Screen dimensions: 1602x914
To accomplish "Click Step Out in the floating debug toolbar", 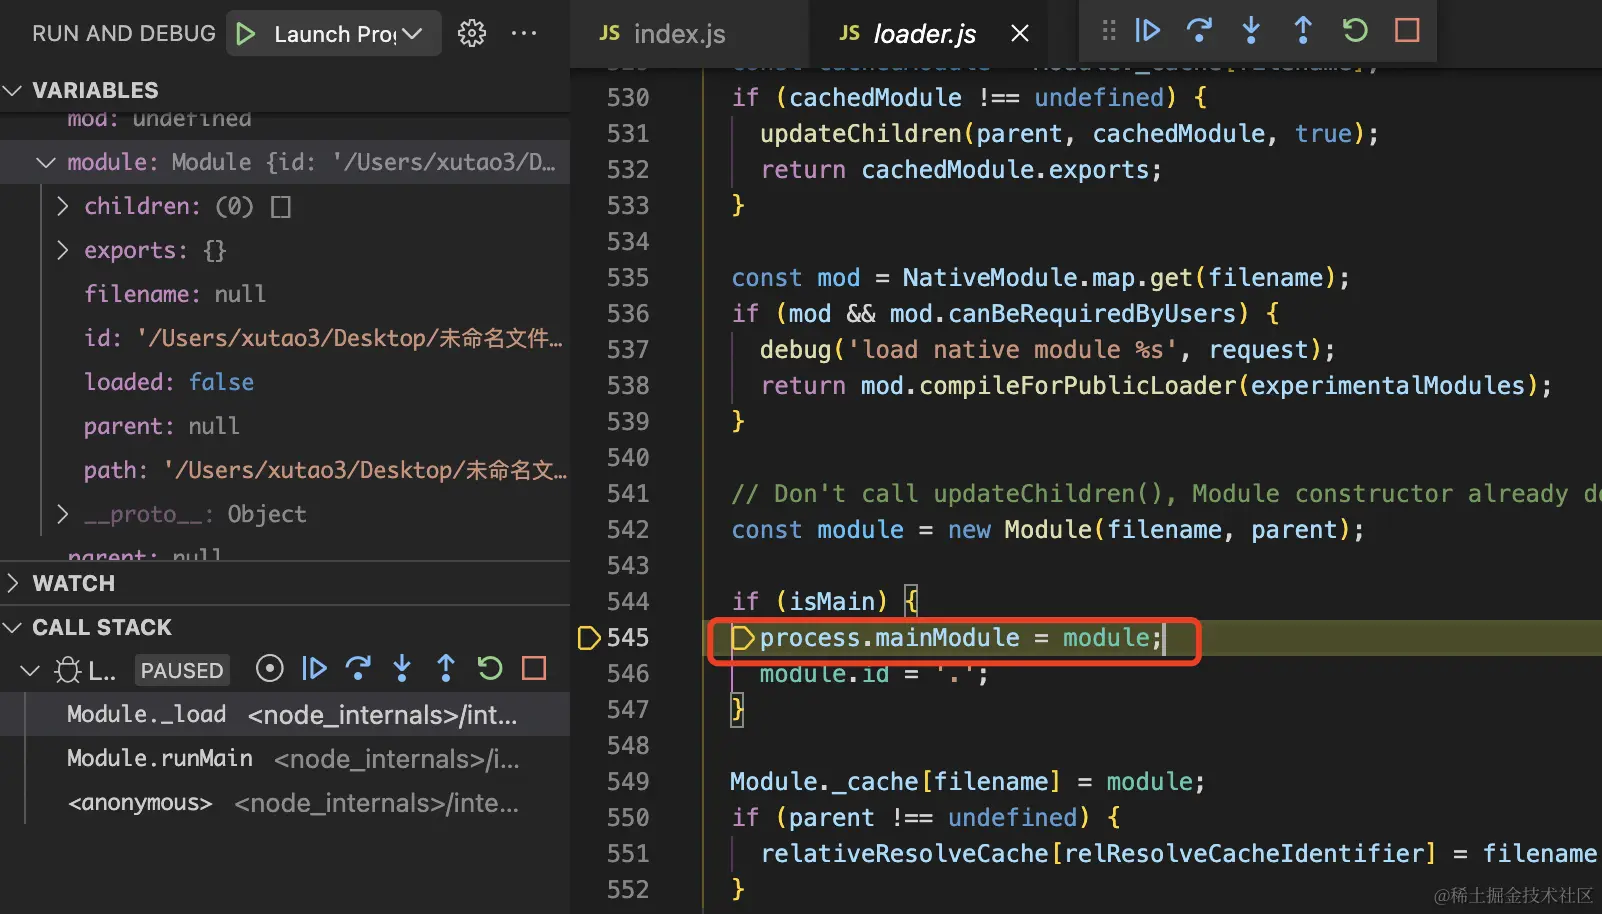I will [x=1303, y=30].
